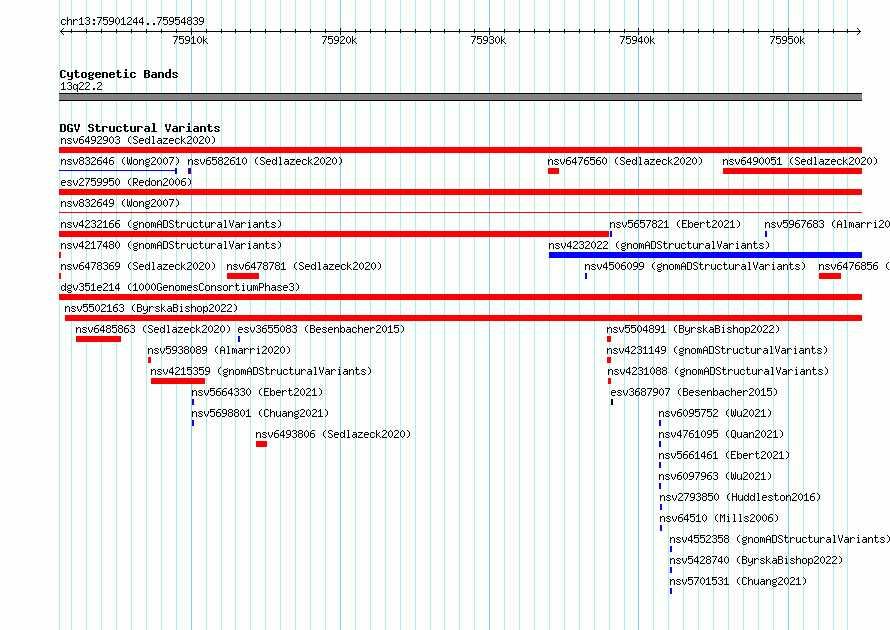Open the nsv5938089 (Almarri2020) label
890x630 pixels.
(x=219, y=350)
